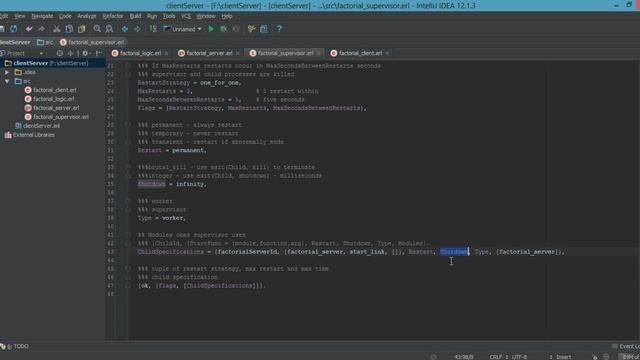Image resolution: width=640 pixels, height=360 pixels.
Task: Open the Analyze menu
Action: pos(87,16)
